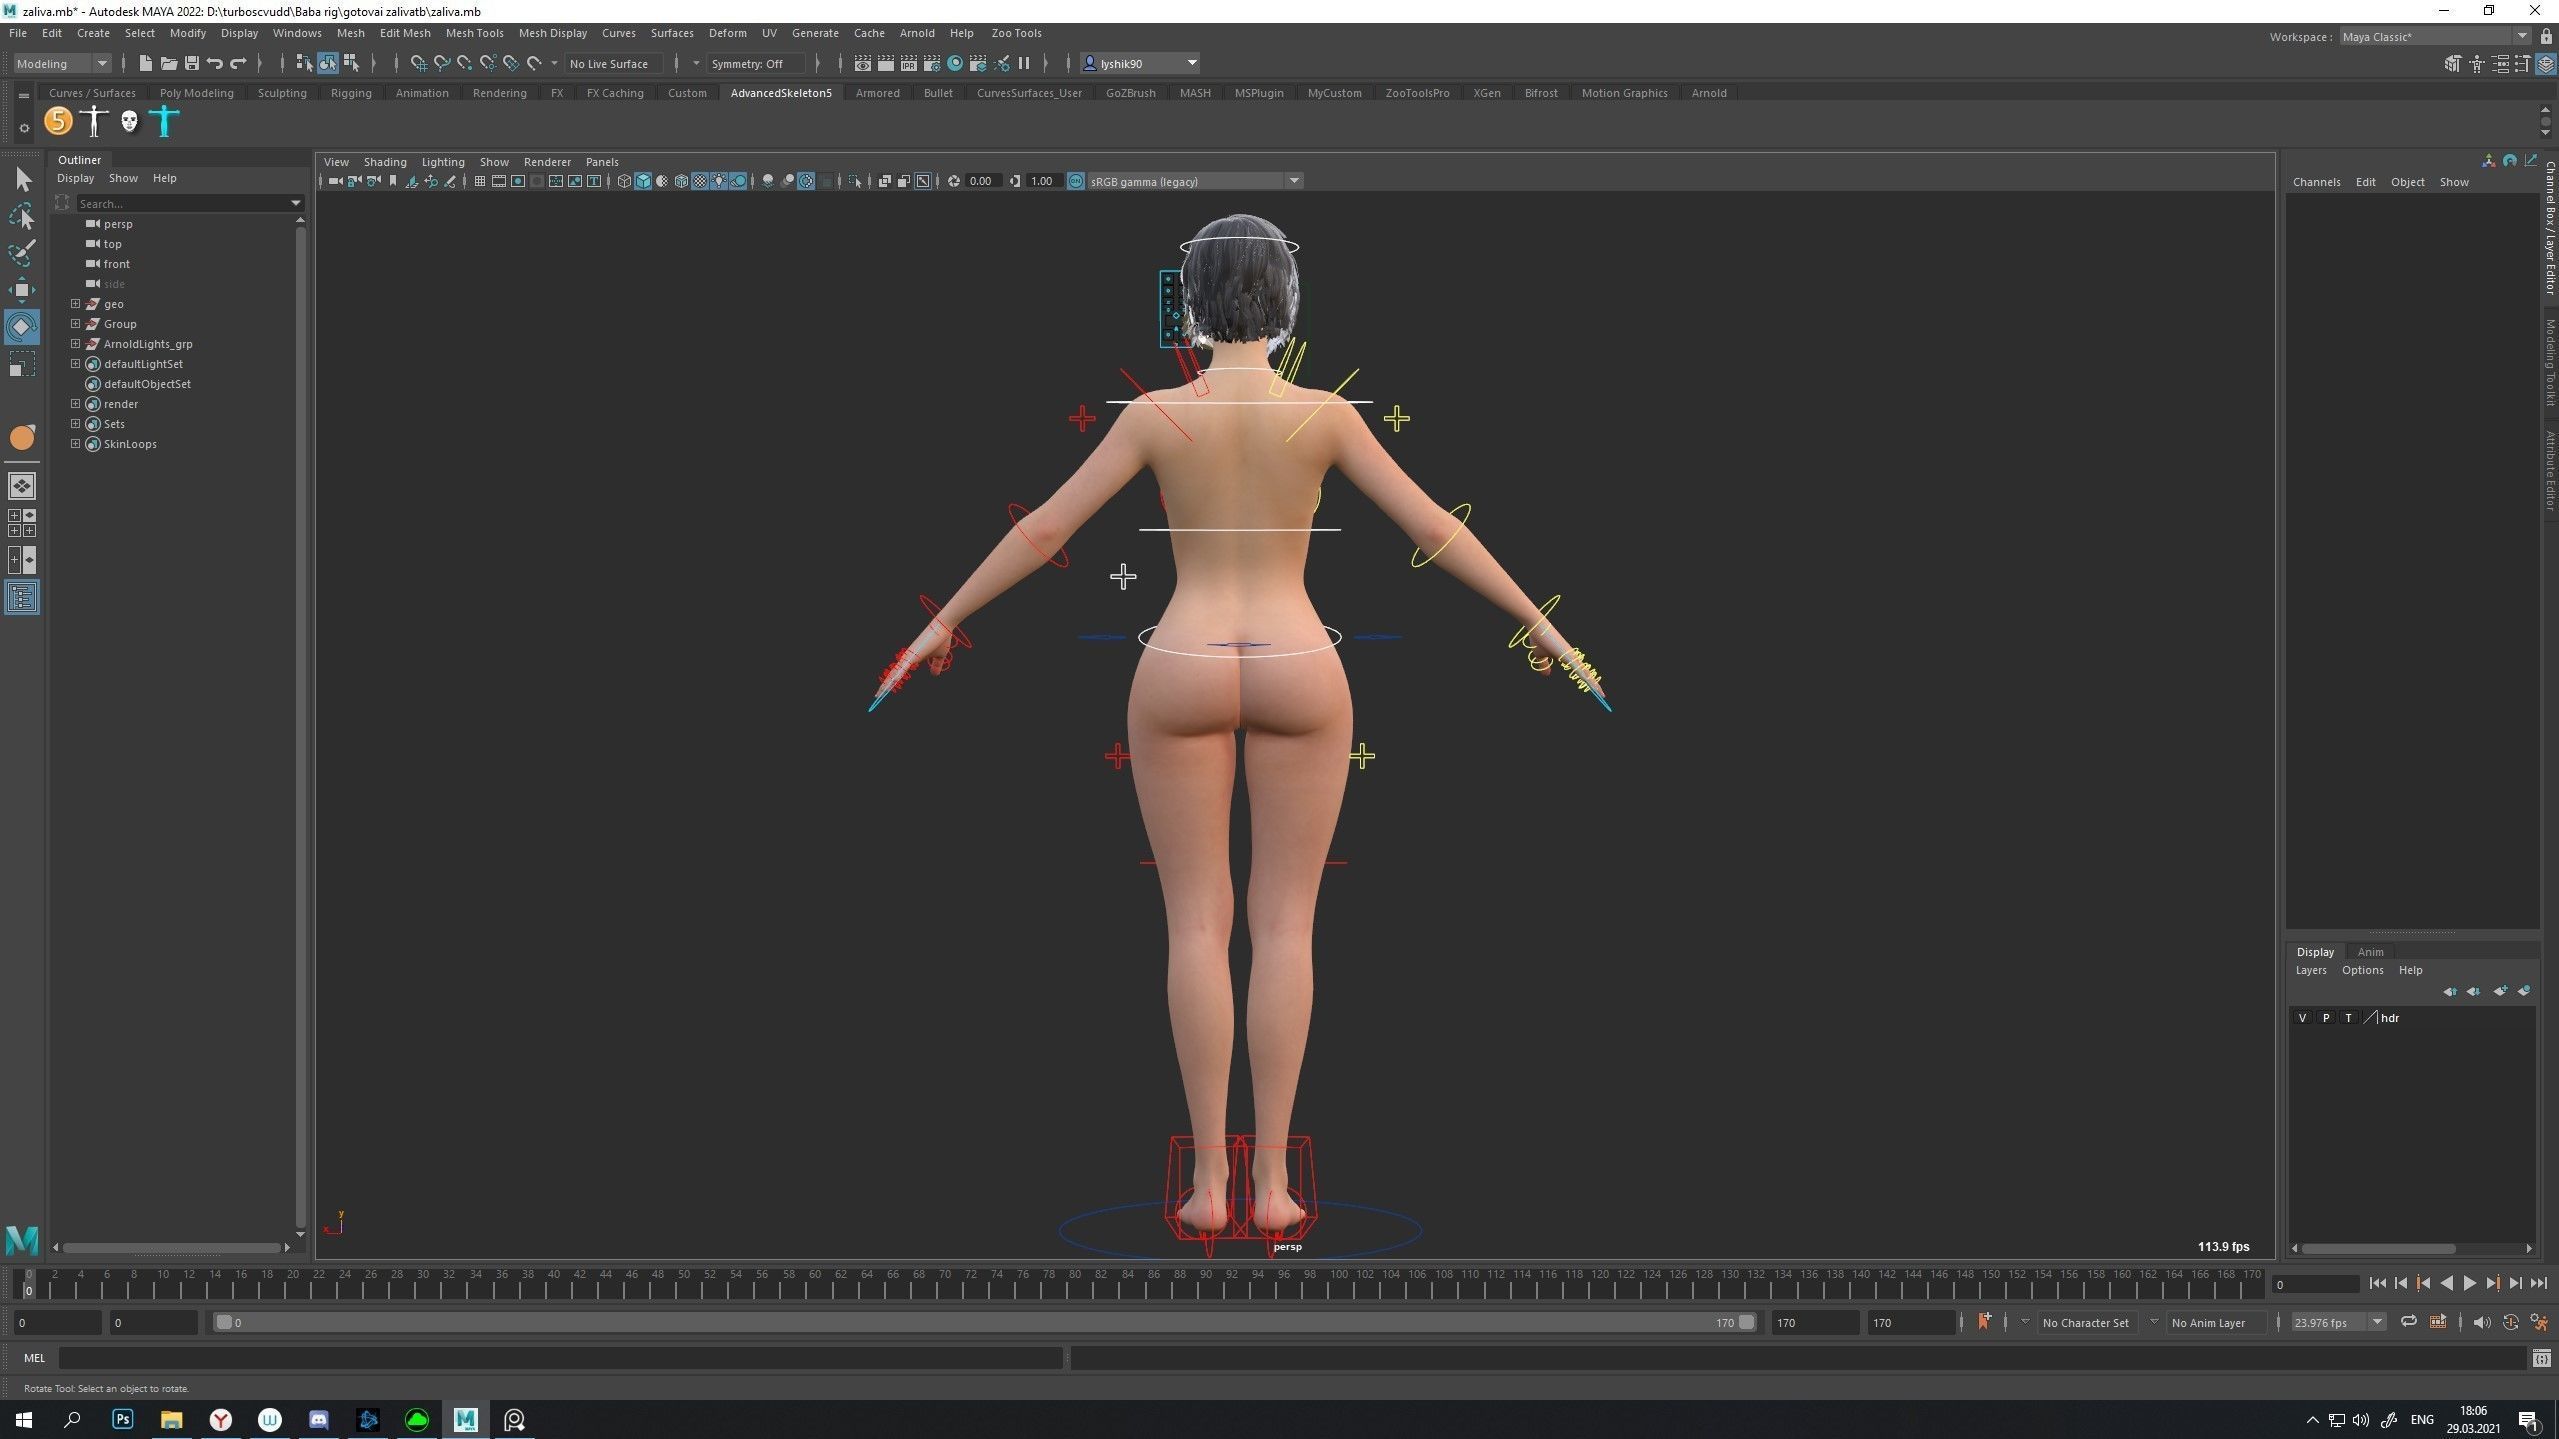The width and height of the screenshot is (2559, 1439).
Task: Open the Zoo Tools menu
Action: (x=1016, y=33)
